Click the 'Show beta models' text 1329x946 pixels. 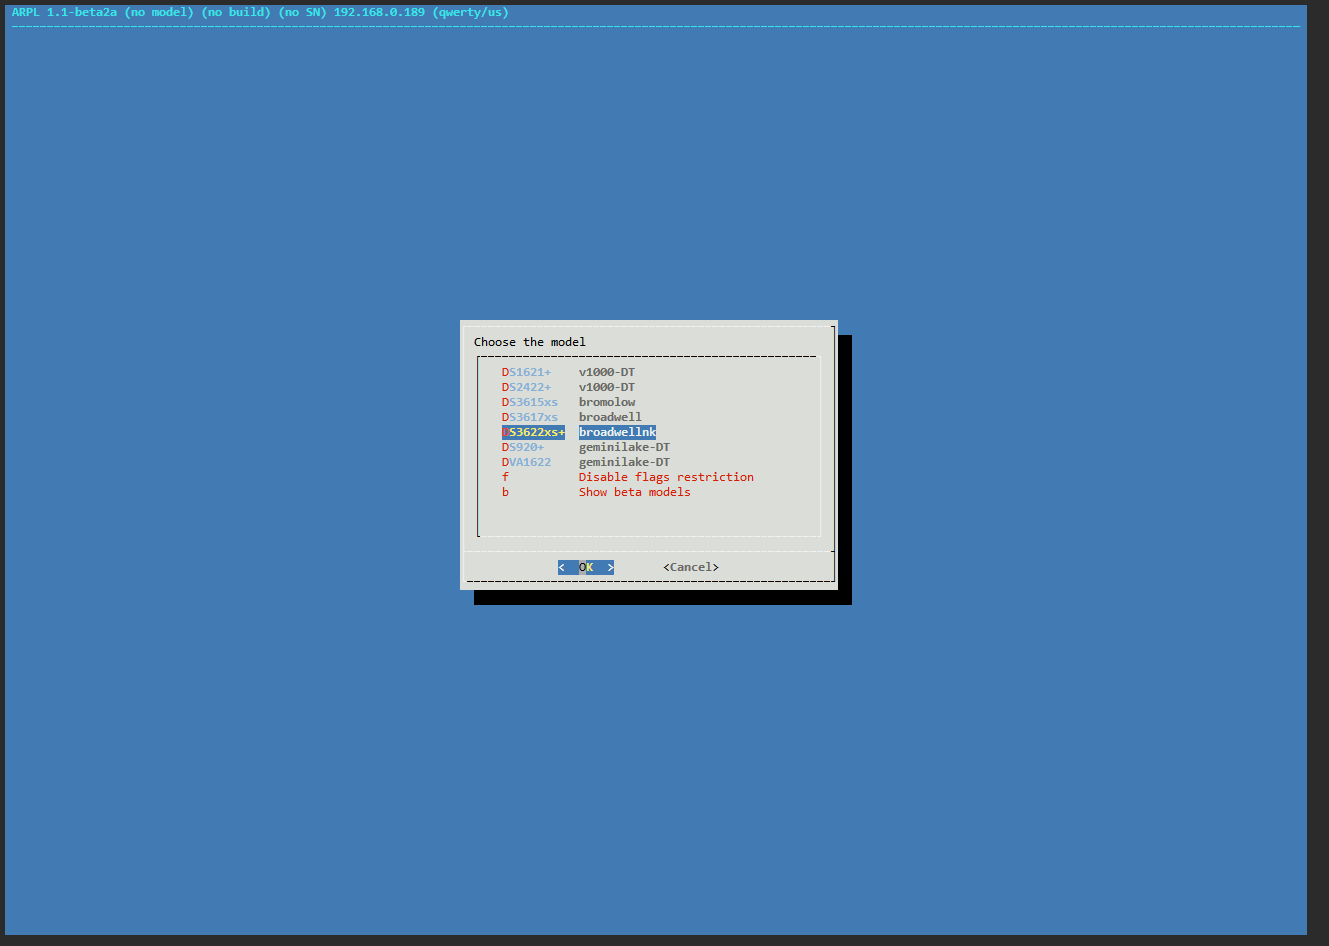(x=634, y=492)
